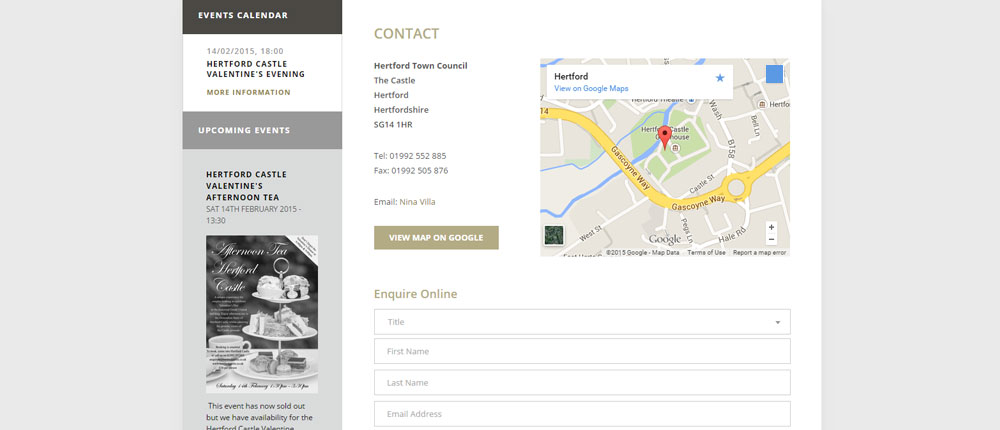The width and height of the screenshot is (1000, 430).
Task: Click the First Name field
Action: point(582,352)
